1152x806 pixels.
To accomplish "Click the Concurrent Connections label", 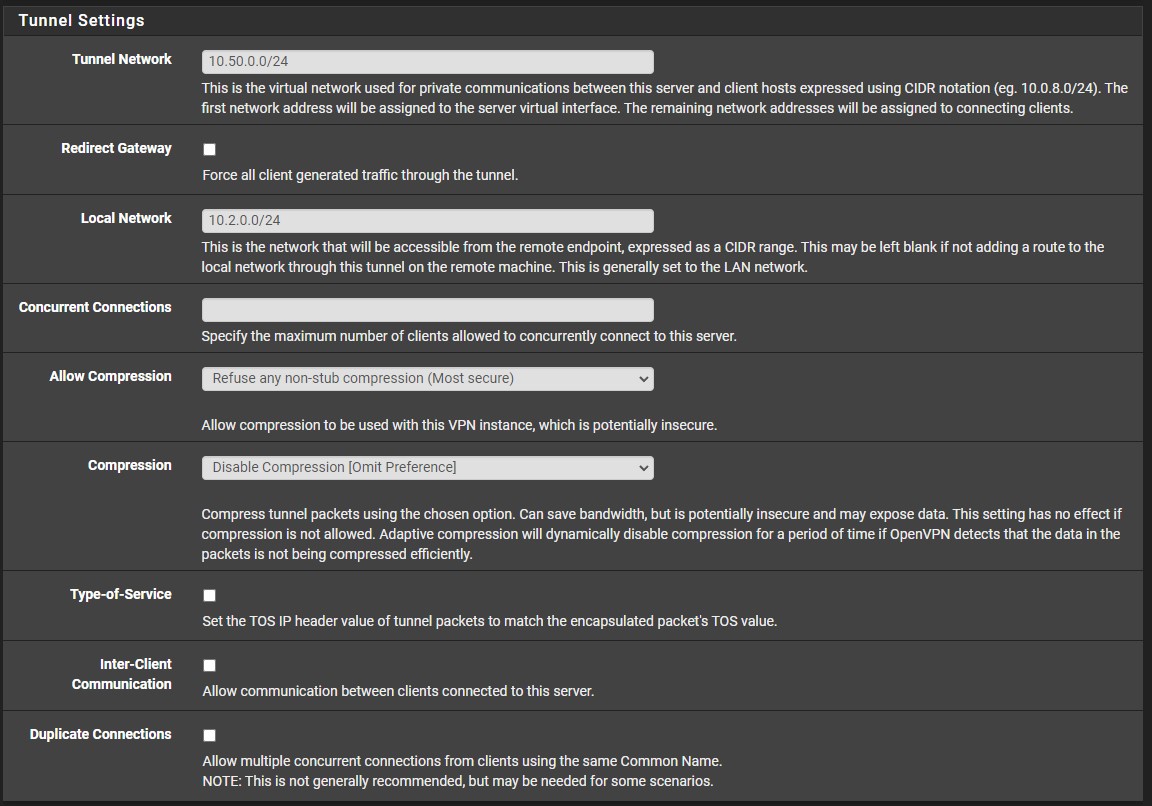I will pos(95,308).
